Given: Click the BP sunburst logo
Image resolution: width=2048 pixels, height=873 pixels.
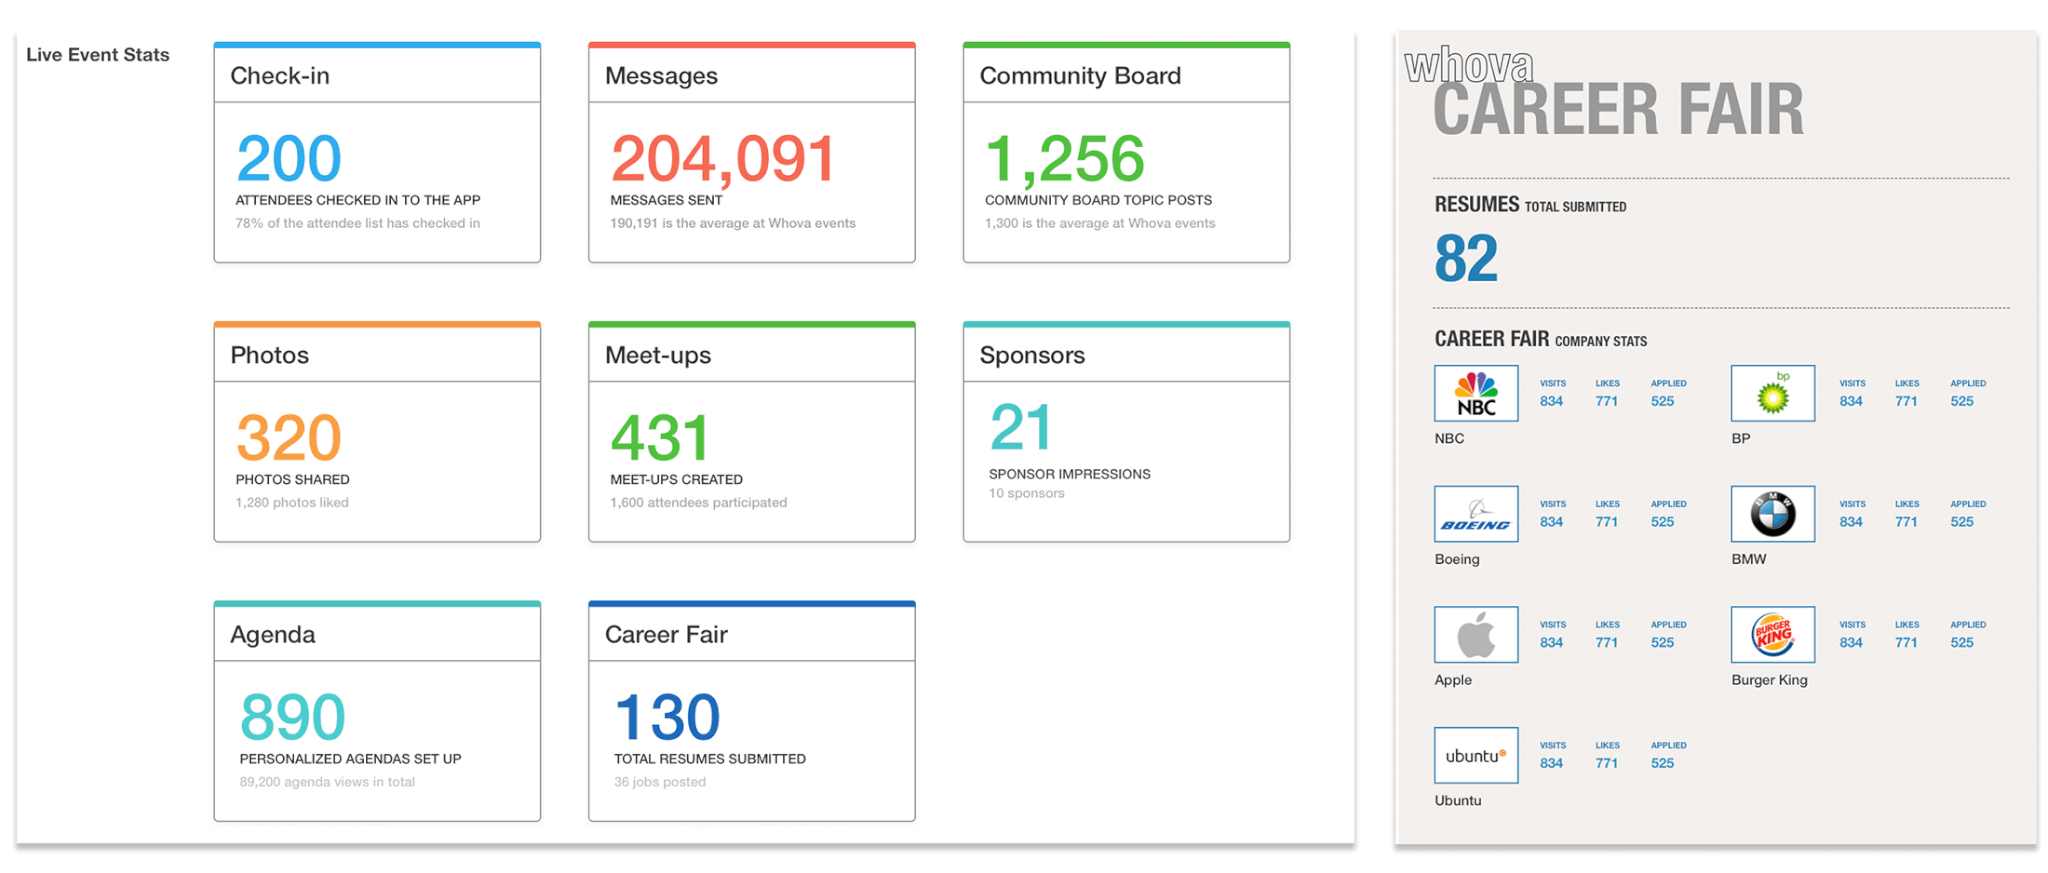Looking at the screenshot, I should coord(1772,393).
